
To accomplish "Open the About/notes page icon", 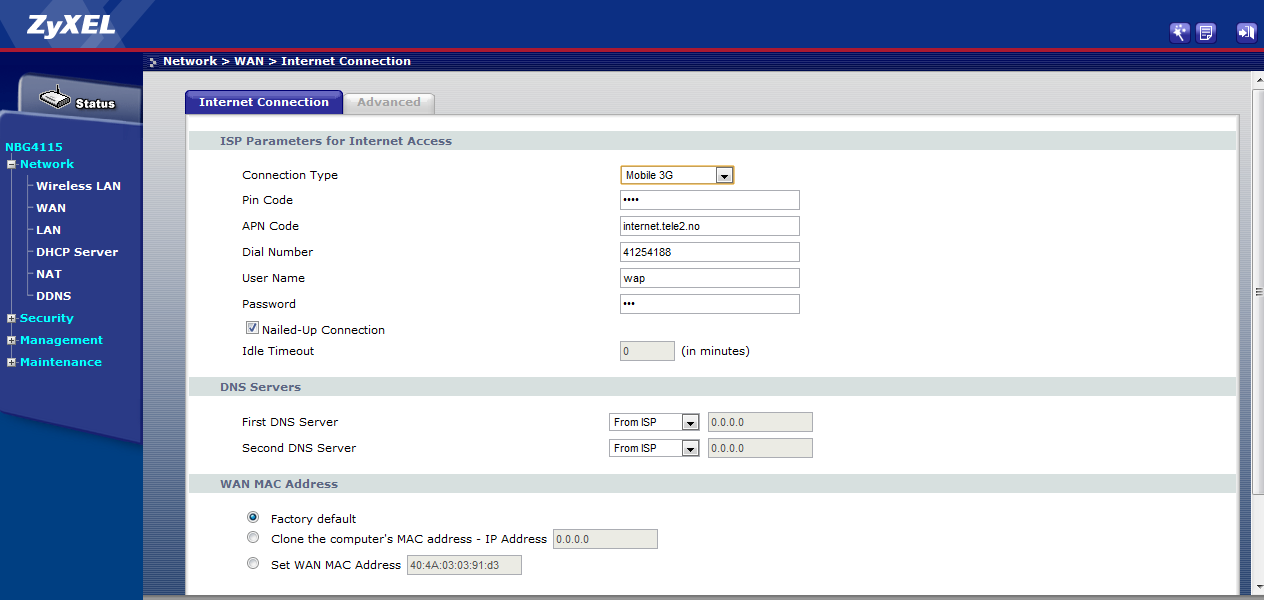I will coord(1206,32).
